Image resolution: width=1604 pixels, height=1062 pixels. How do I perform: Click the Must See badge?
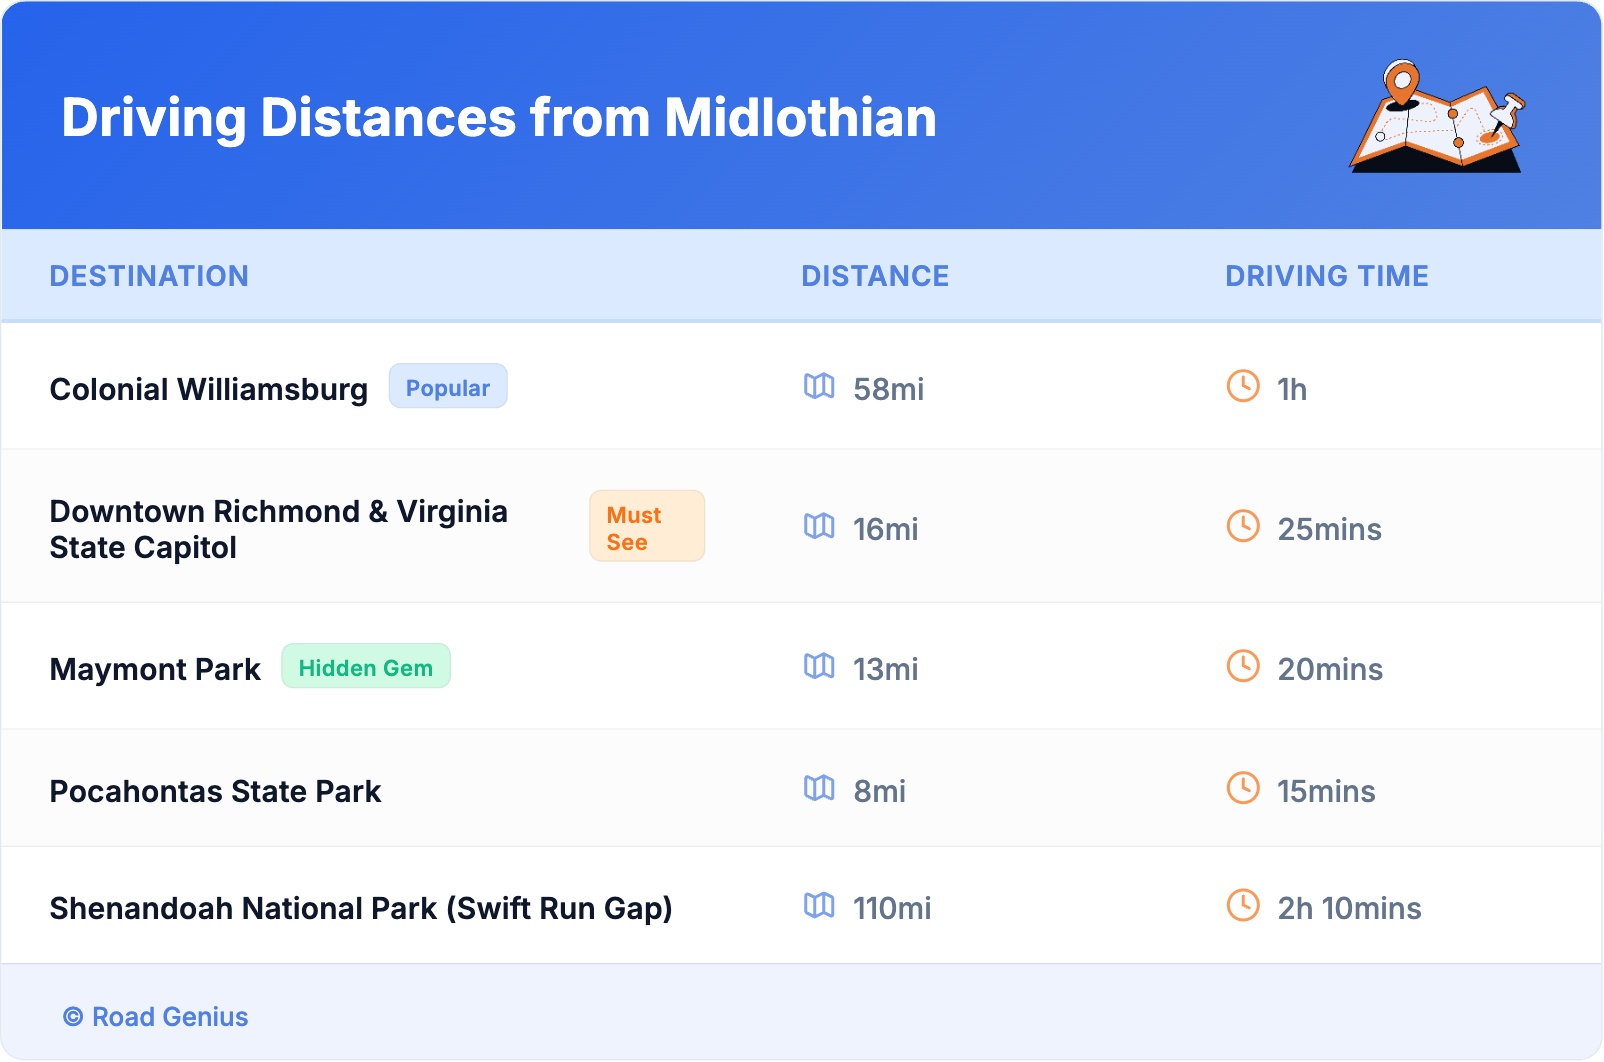pyautogui.click(x=646, y=527)
